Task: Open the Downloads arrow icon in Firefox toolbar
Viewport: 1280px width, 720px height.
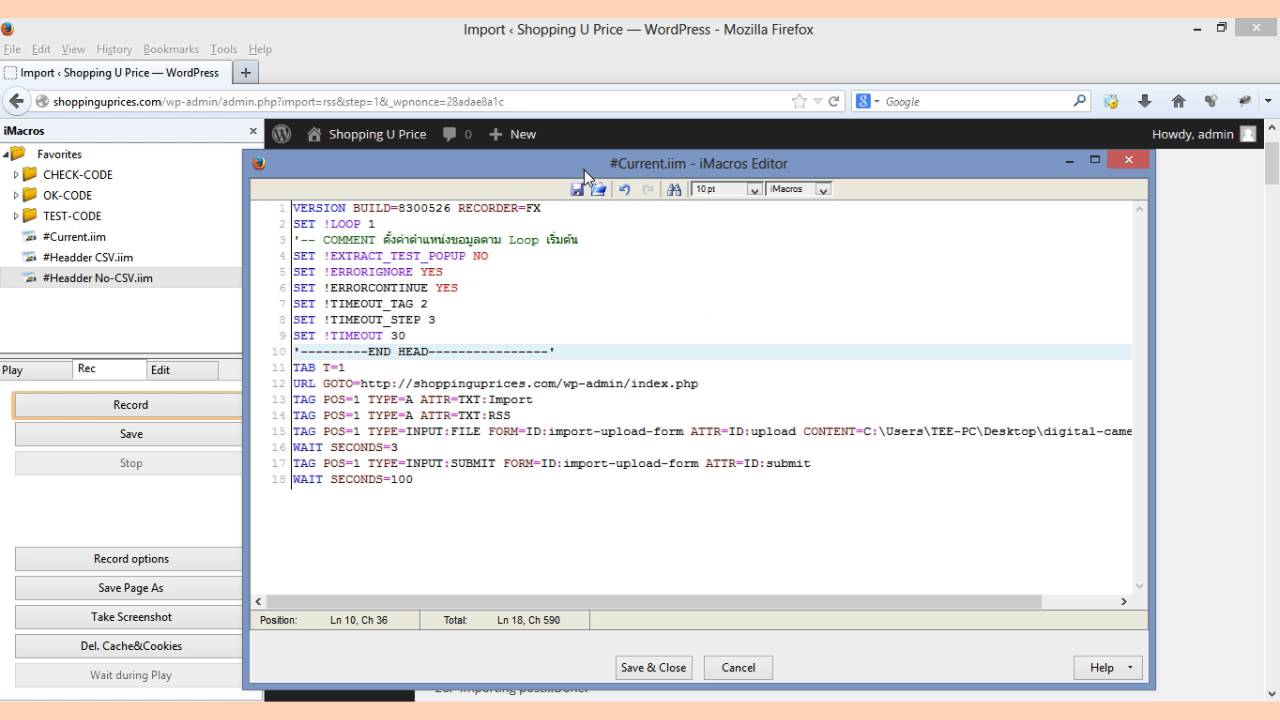Action: [1145, 101]
